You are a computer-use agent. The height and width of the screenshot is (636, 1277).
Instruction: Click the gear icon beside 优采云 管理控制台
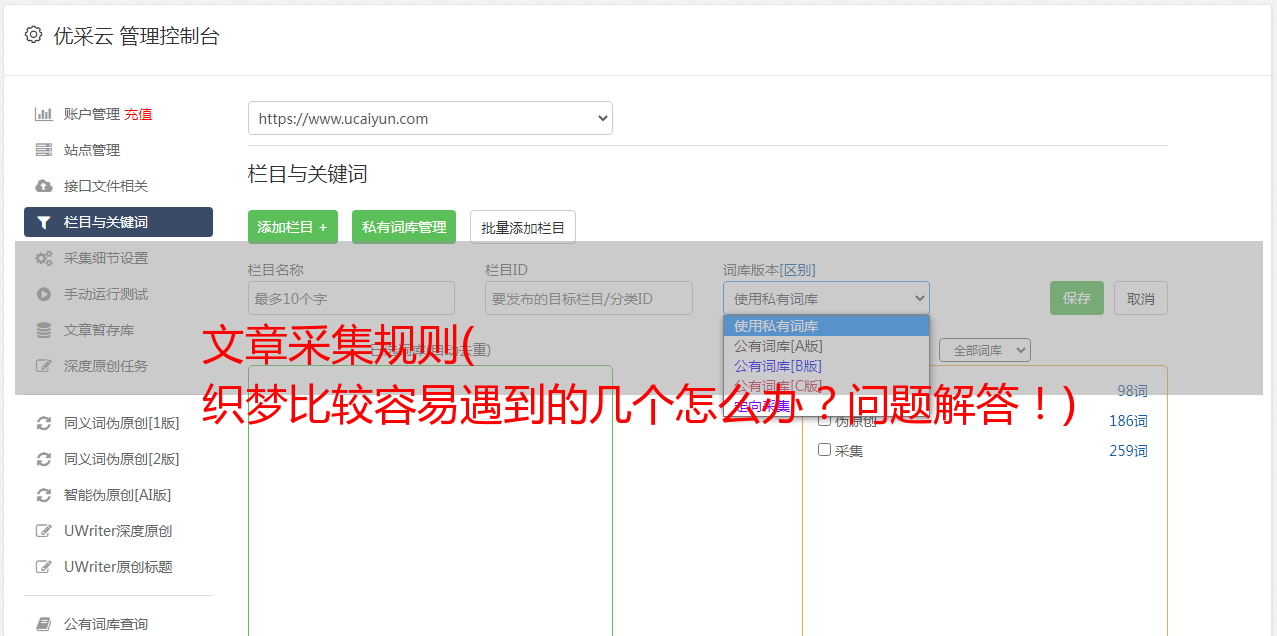(x=33, y=35)
